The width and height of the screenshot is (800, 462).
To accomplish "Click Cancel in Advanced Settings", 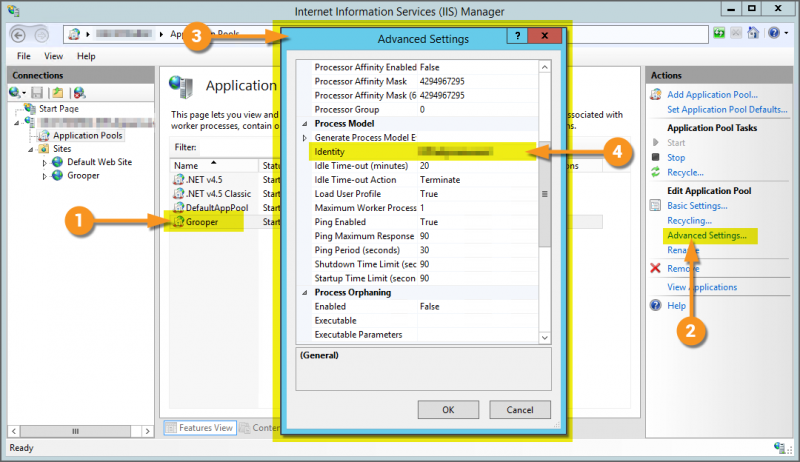I will (x=520, y=409).
